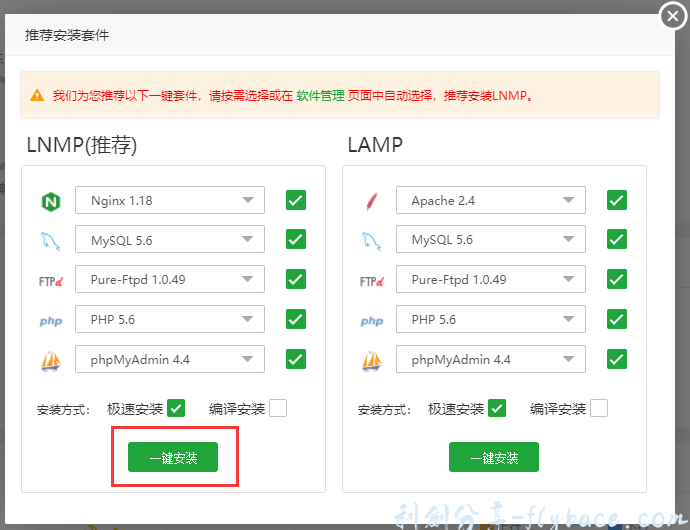The width and height of the screenshot is (690, 530).
Task: Click the PHP logo icon in LAMP
Action: coord(371,321)
